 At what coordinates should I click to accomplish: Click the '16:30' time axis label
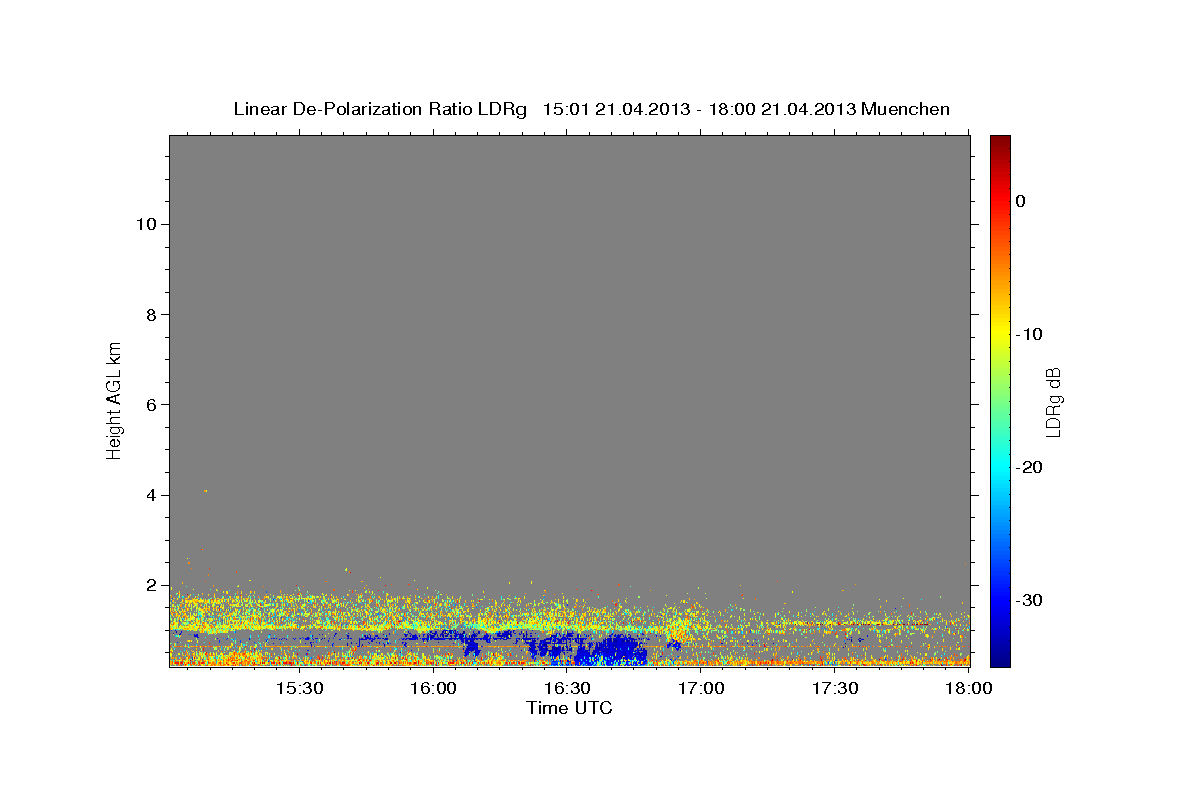click(x=567, y=688)
